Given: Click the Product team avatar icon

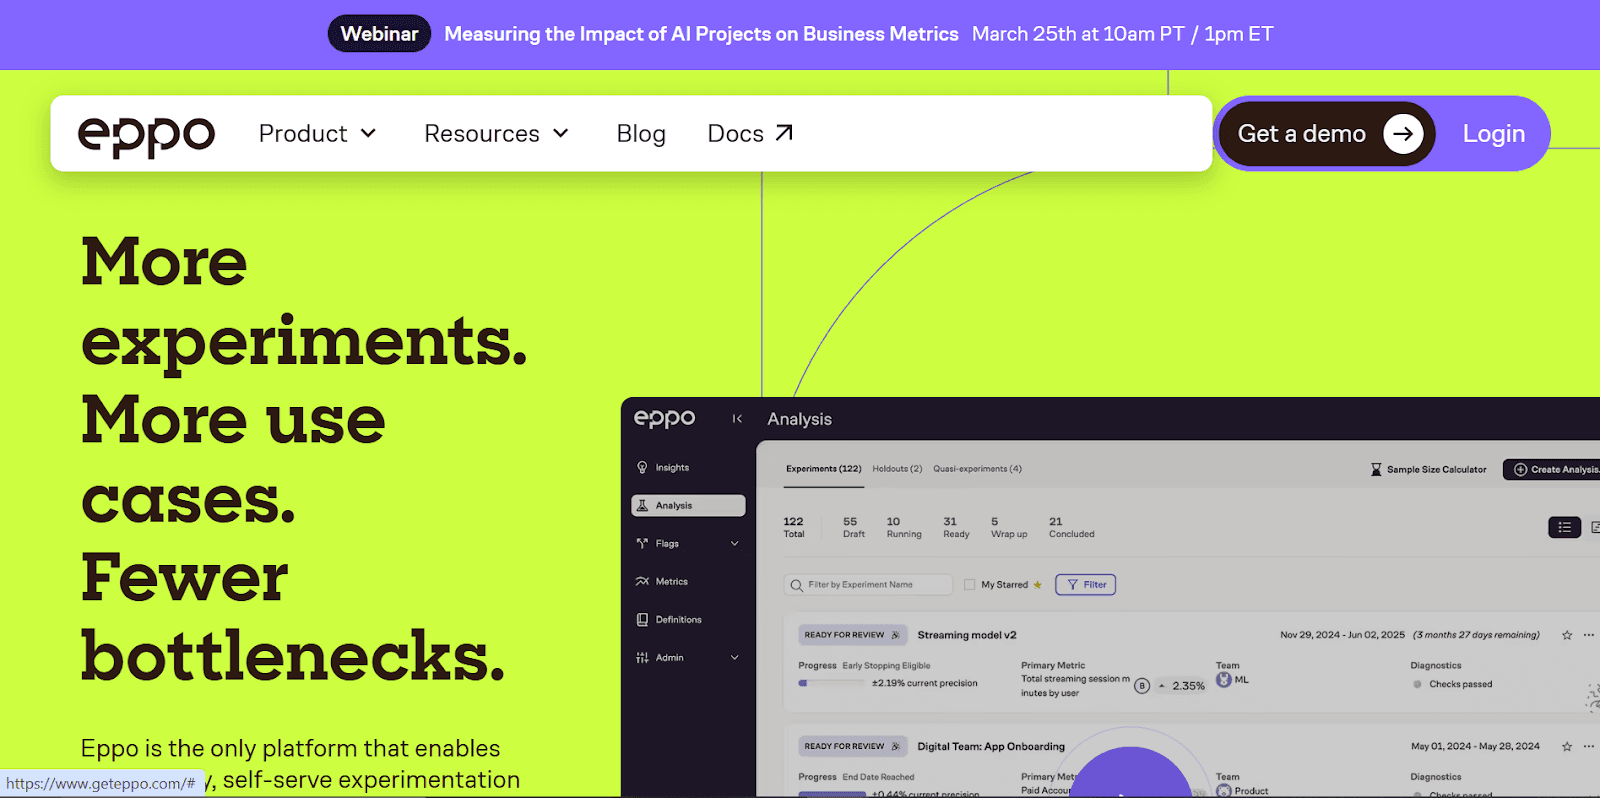Looking at the screenshot, I should pos(1223,791).
